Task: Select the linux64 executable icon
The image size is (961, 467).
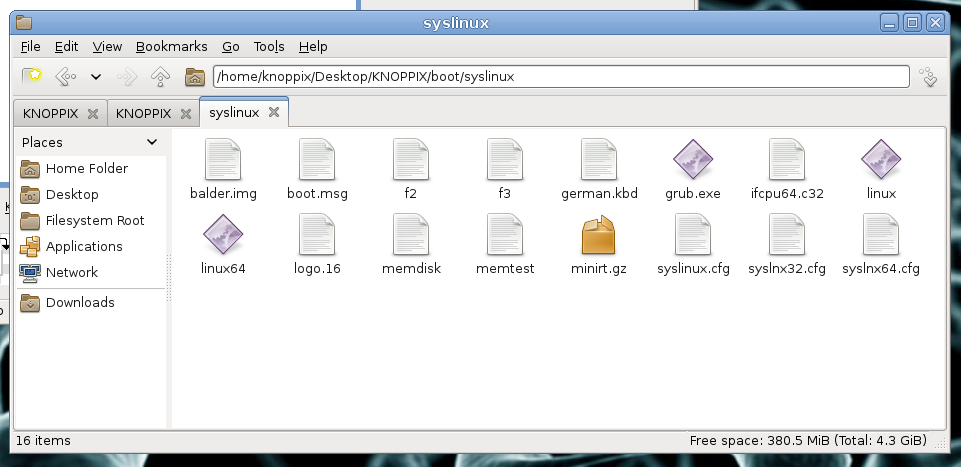Action: click(x=222, y=236)
